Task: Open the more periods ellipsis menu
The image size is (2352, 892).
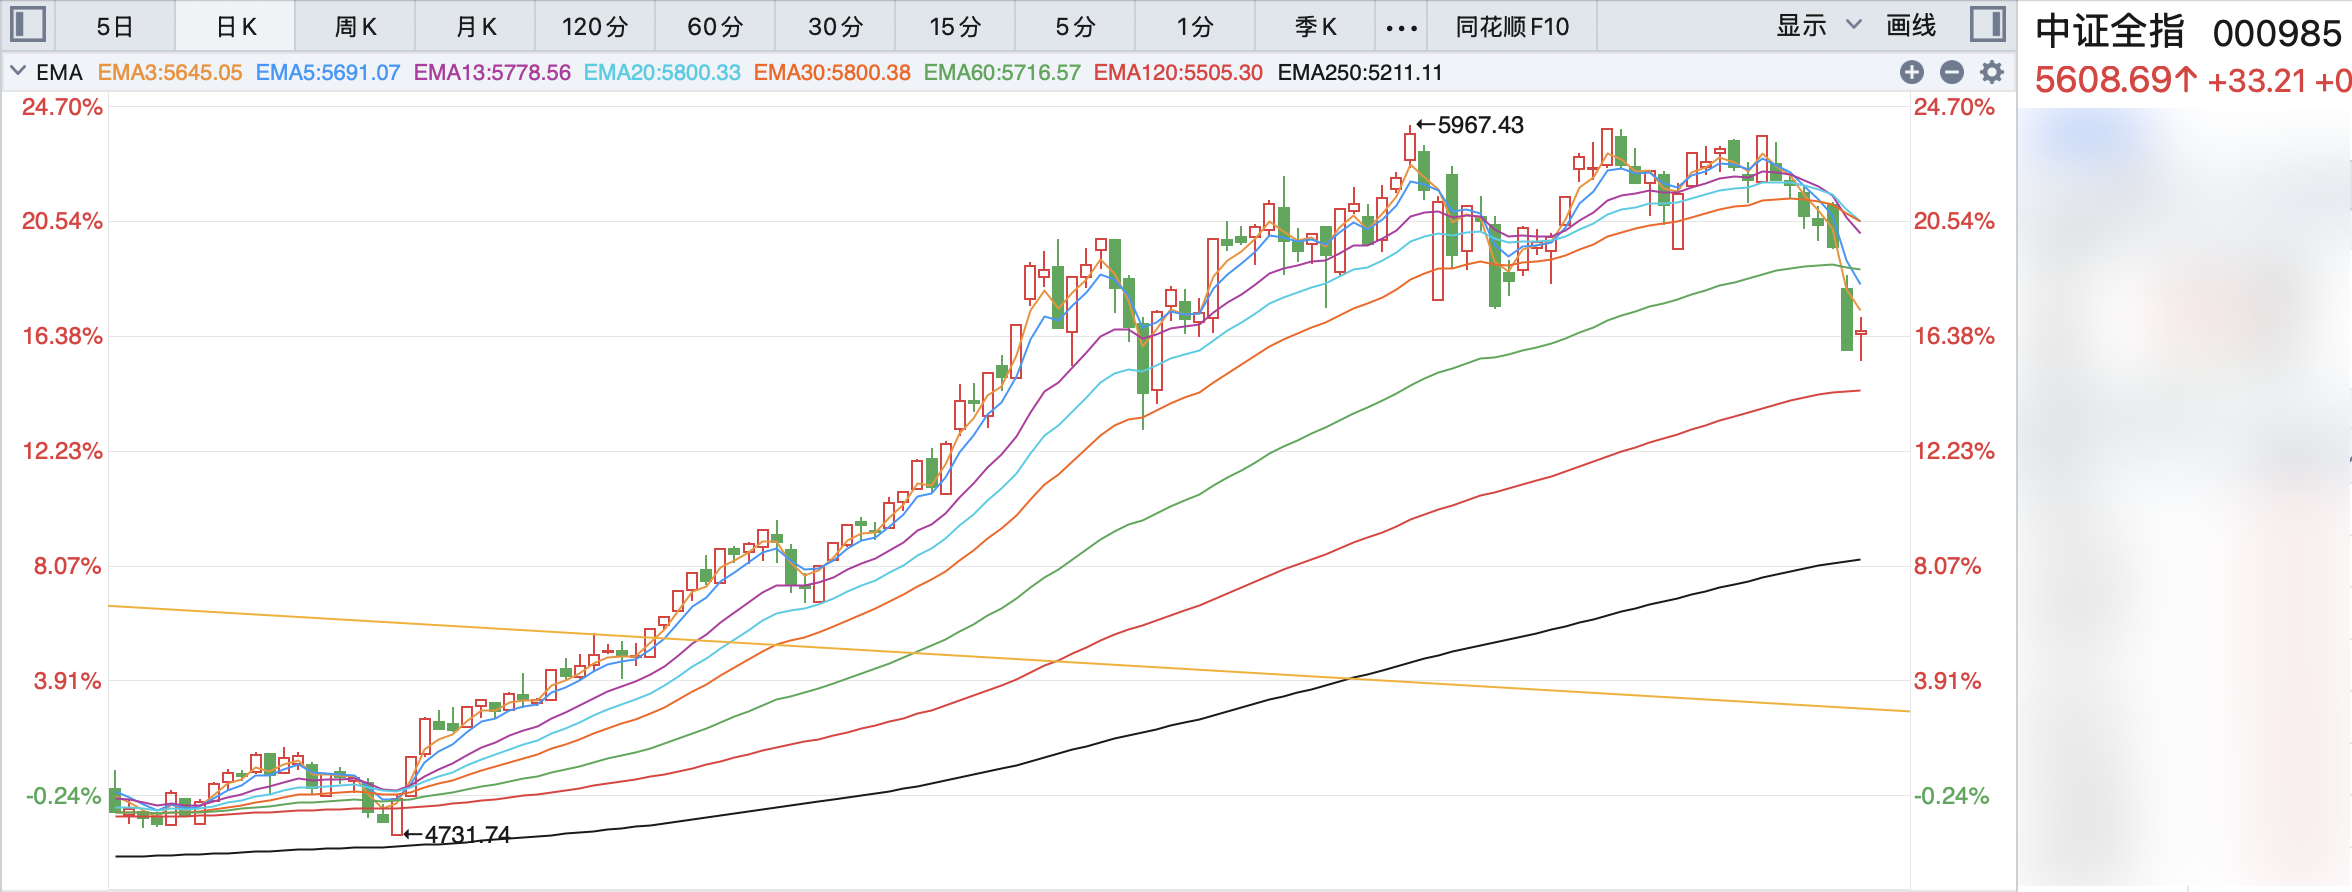Action: pyautogui.click(x=1401, y=27)
